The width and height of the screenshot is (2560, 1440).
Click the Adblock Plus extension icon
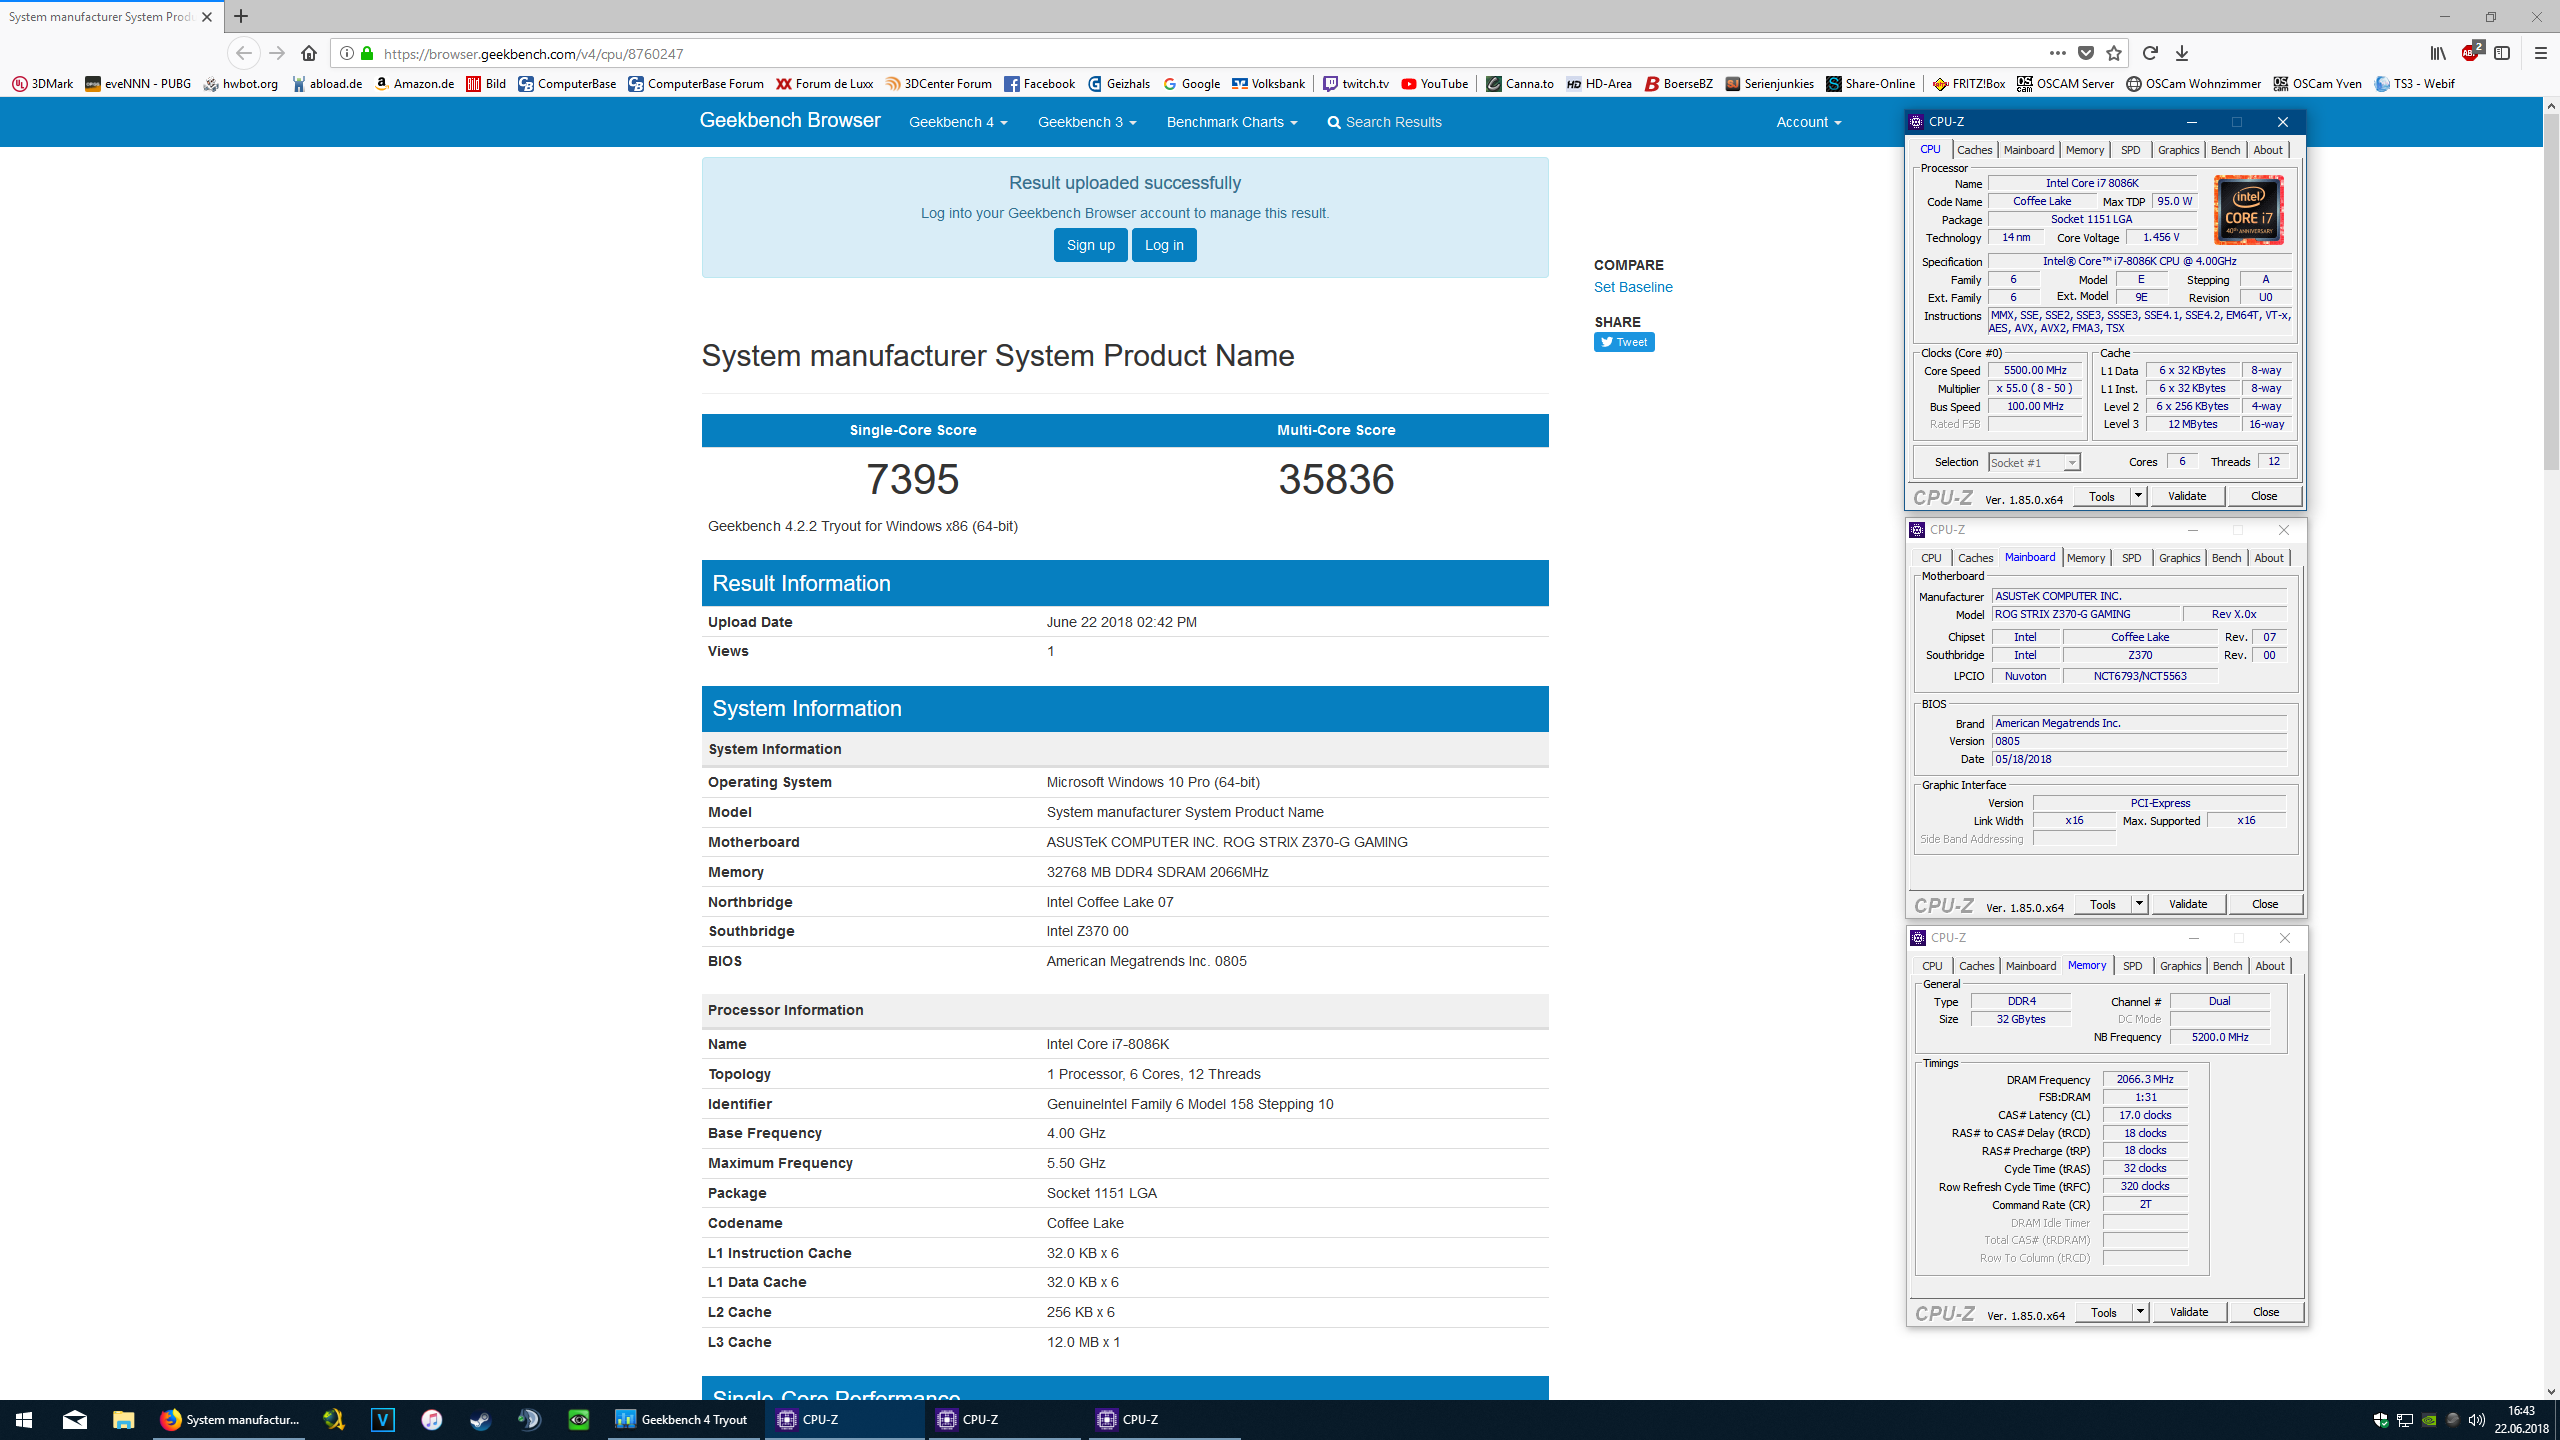[x=2471, y=52]
